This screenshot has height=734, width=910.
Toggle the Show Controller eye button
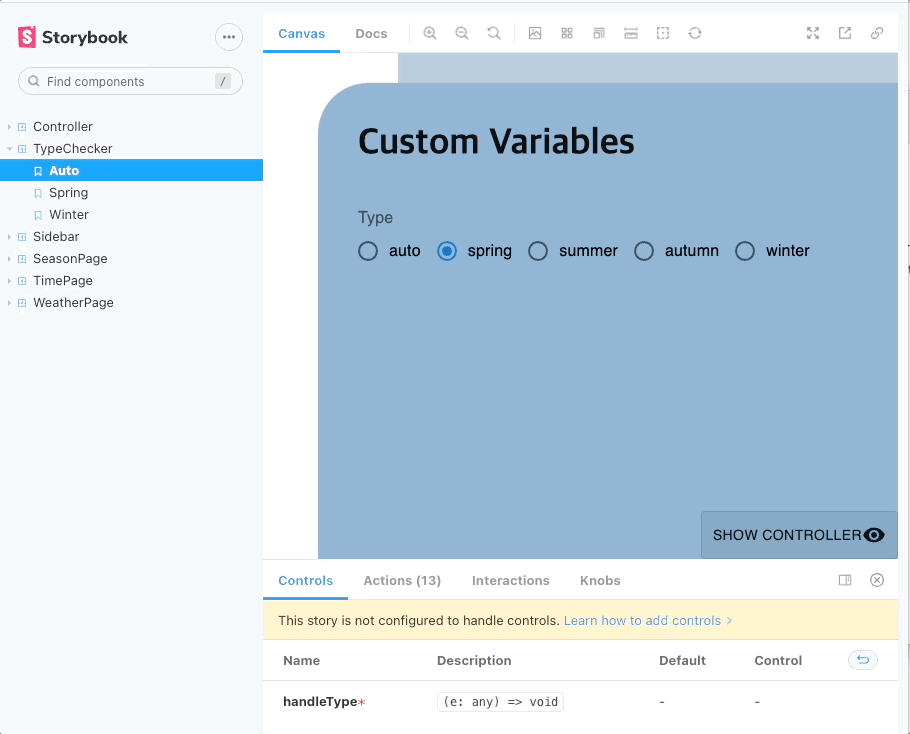click(799, 535)
